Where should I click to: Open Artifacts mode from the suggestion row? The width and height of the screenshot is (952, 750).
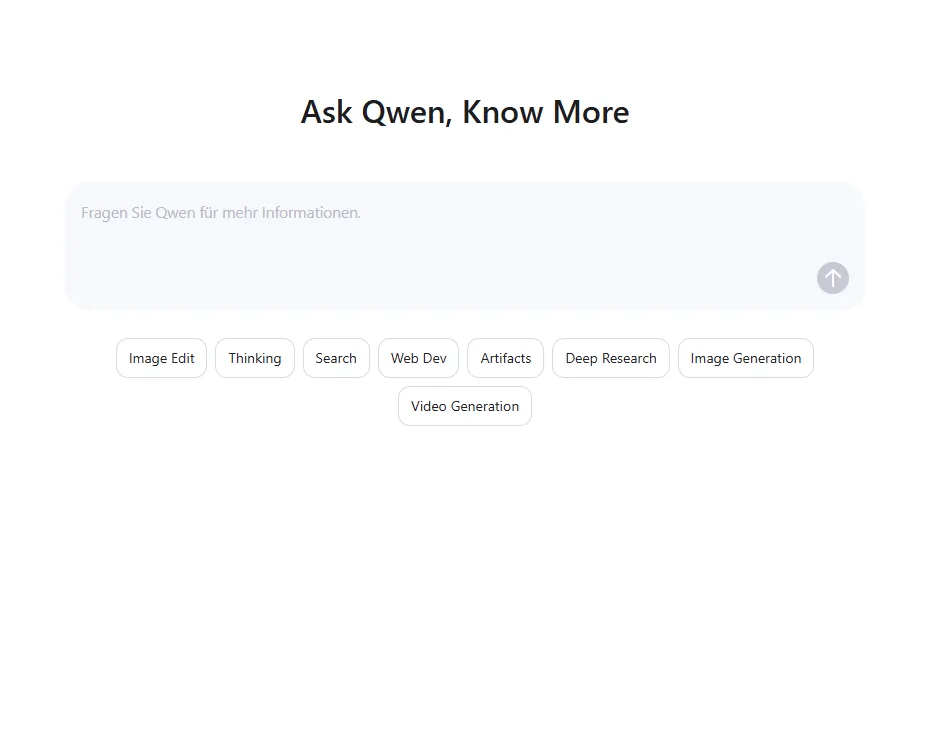(x=506, y=358)
